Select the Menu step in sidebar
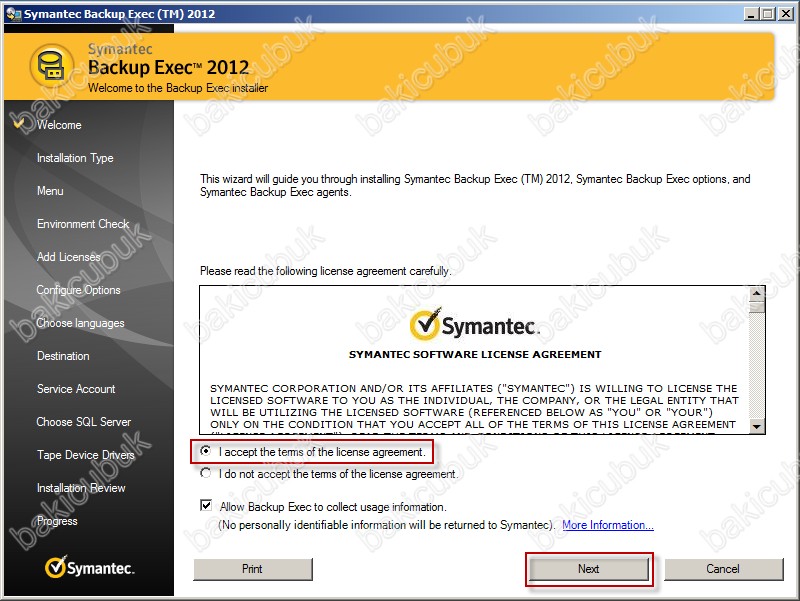800x601 pixels. pos(50,191)
